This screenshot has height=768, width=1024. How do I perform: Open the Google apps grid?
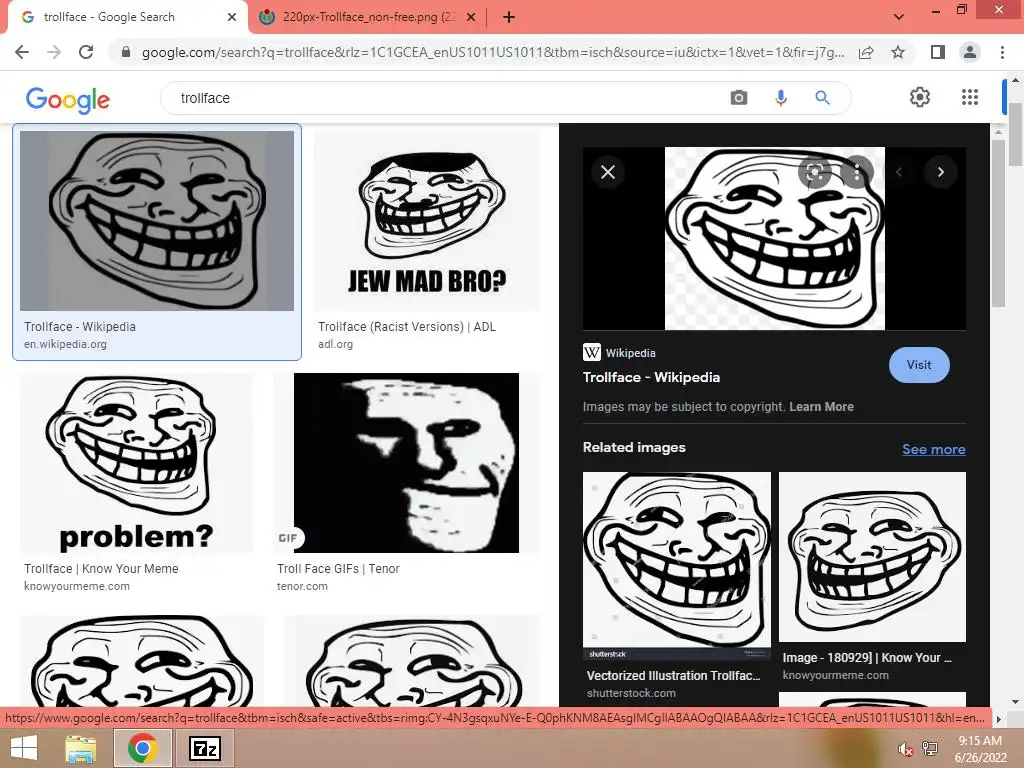click(x=970, y=97)
